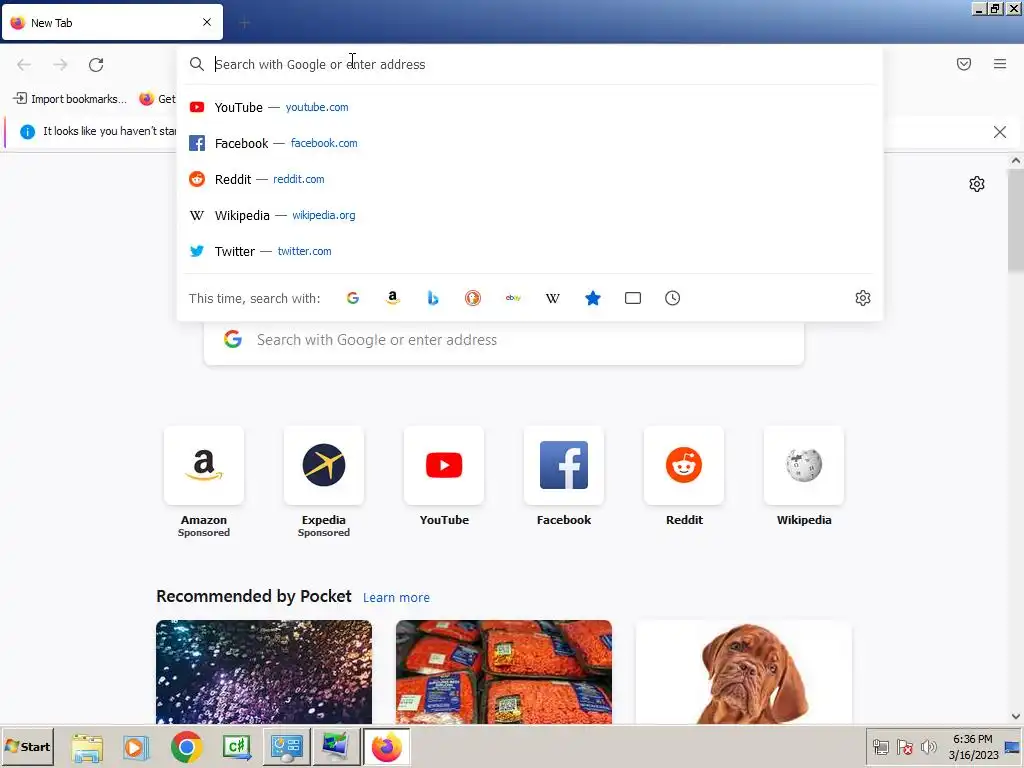Choose Facebook suggestion facebook.com

point(530,143)
